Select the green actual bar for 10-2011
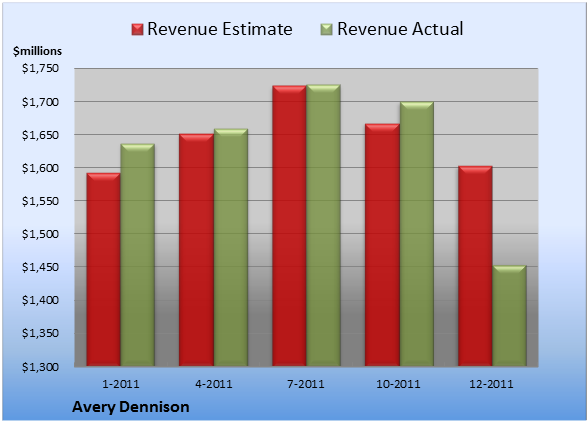Image resolution: width=588 pixels, height=422 pixels. pyautogui.click(x=417, y=234)
